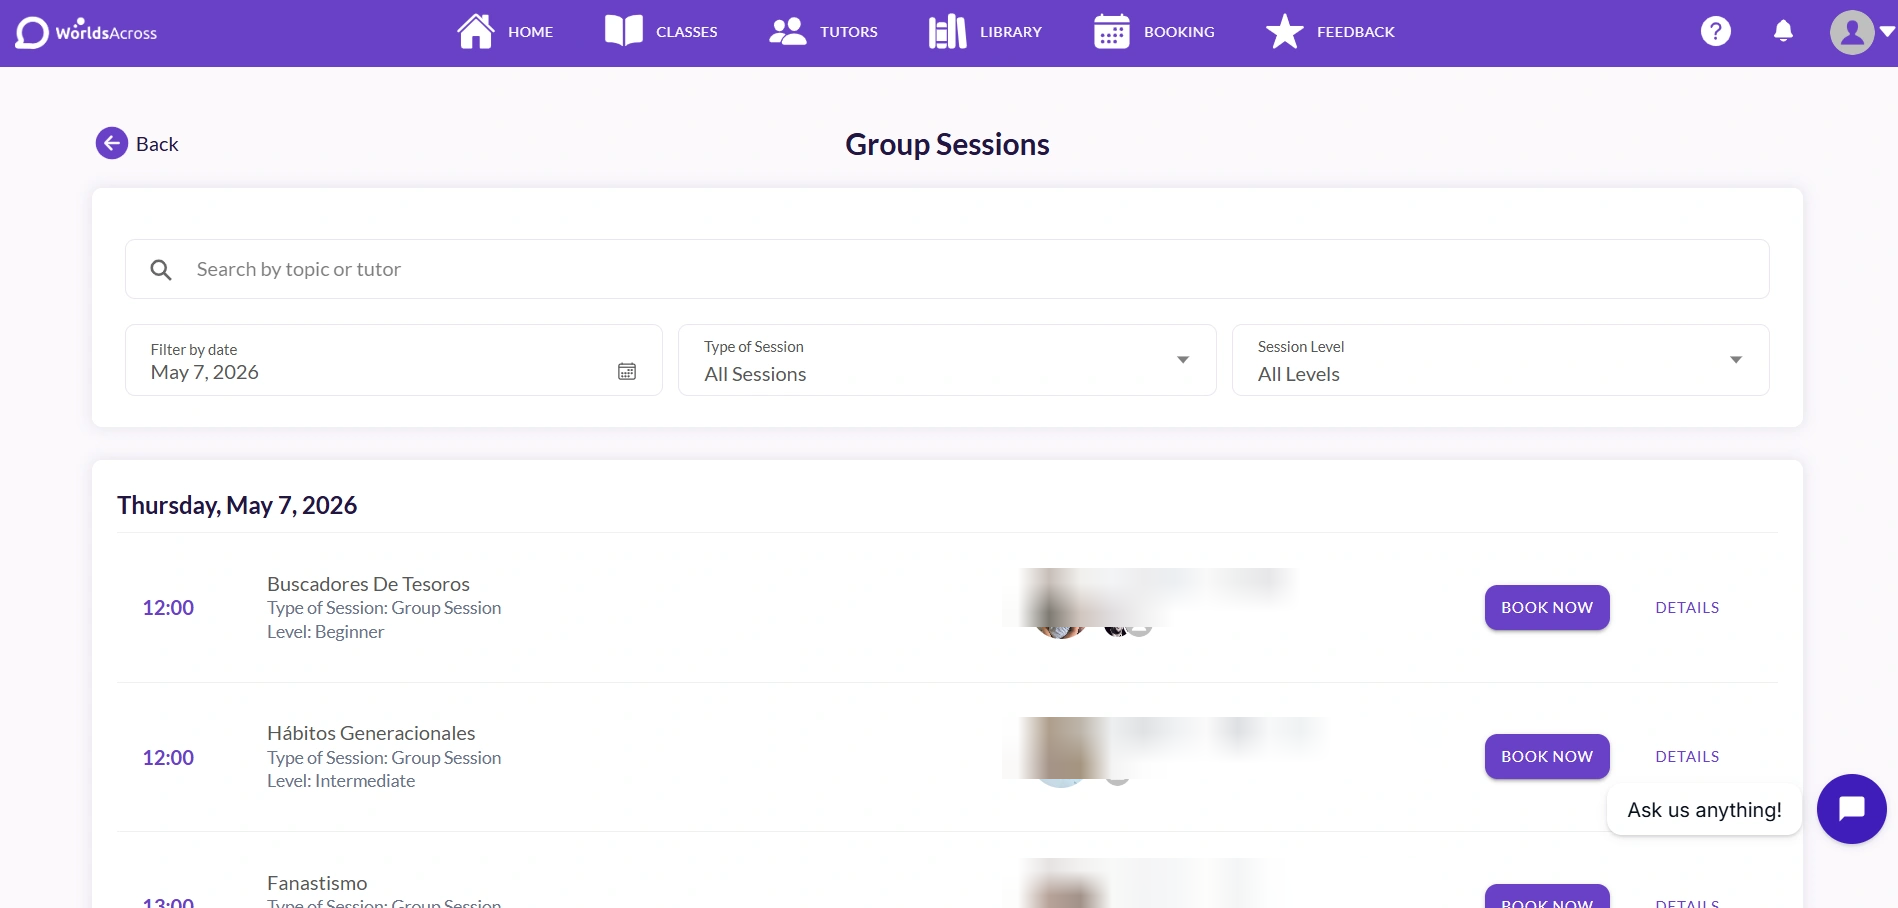Open the chat bubble button
Screen dimensions: 1898x908
pyautogui.click(x=1852, y=808)
